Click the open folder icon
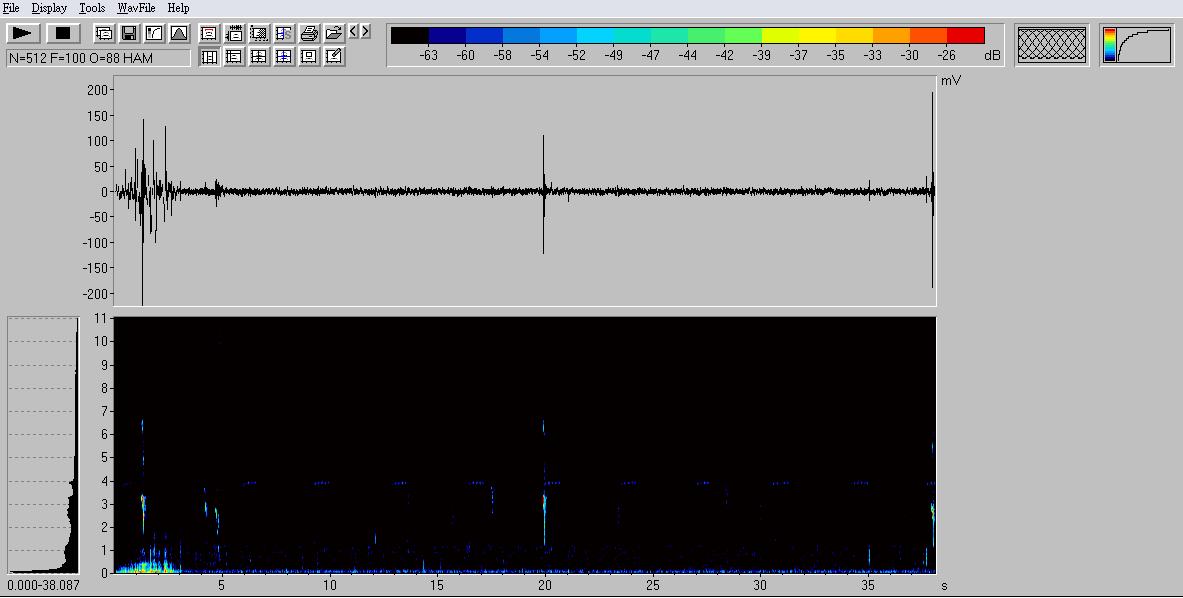1183x598 pixels. (x=334, y=33)
